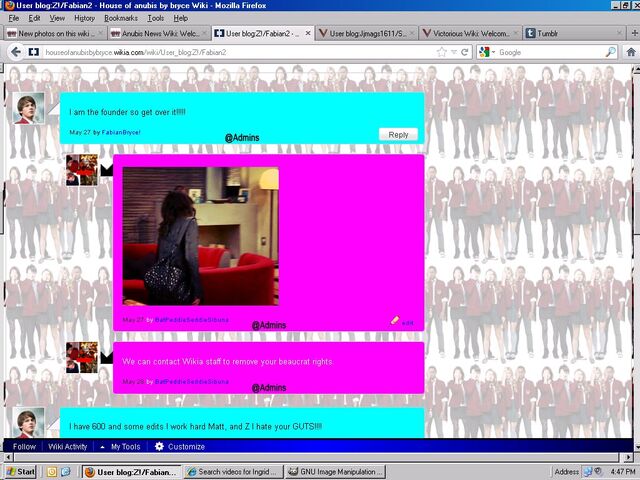The height and width of the screenshot is (480, 640).
Task: Click edit link with pencil icon
Action: (x=402, y=322)
